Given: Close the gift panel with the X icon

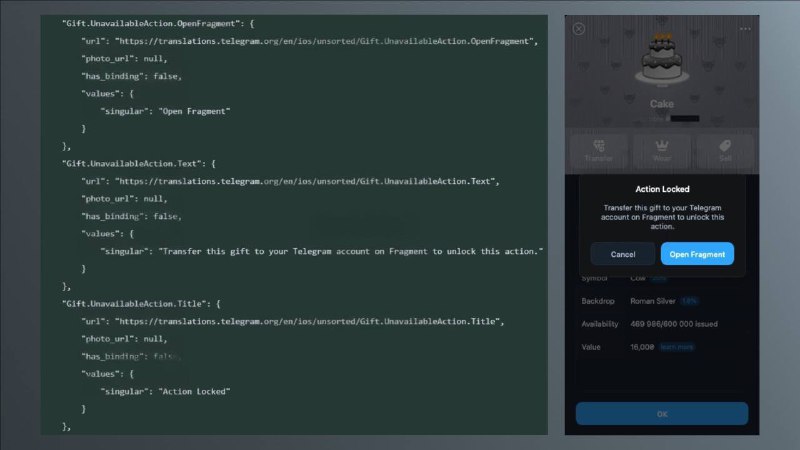Looking at the screenshot, I should (579, 29).
